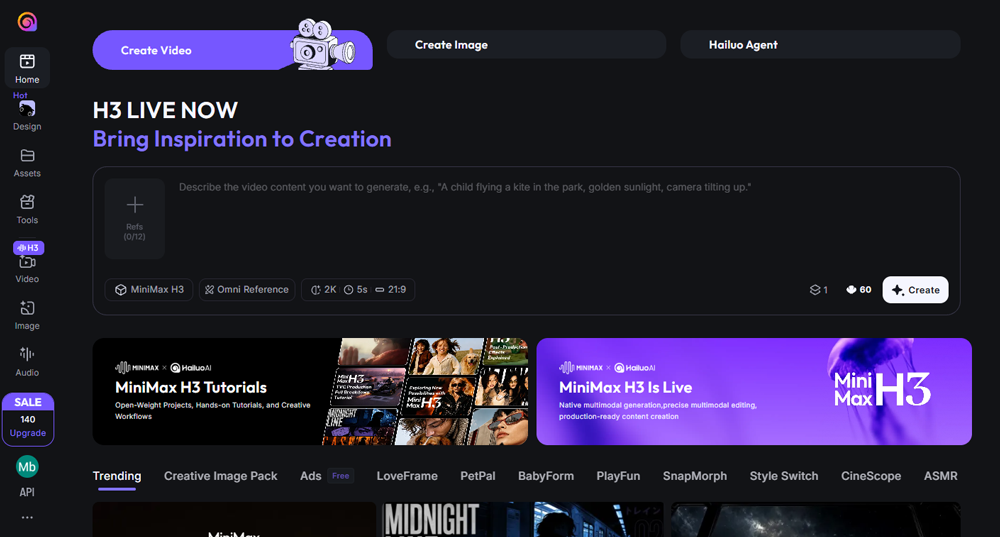Switch to the Trending tab
1000x537 pixels.
[x=117, y=476]
